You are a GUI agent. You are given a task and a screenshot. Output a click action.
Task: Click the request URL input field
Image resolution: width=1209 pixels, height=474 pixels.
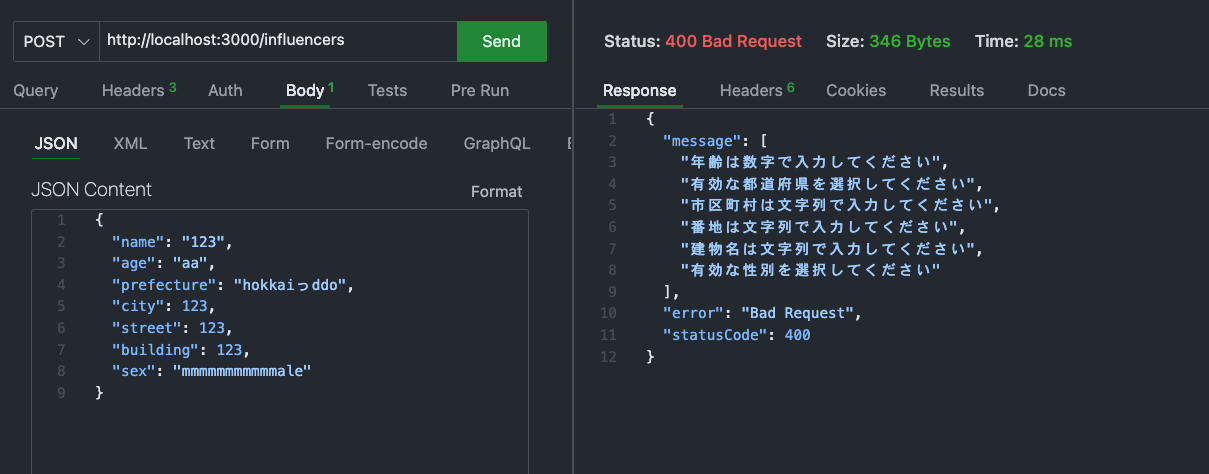pos(278,41)
